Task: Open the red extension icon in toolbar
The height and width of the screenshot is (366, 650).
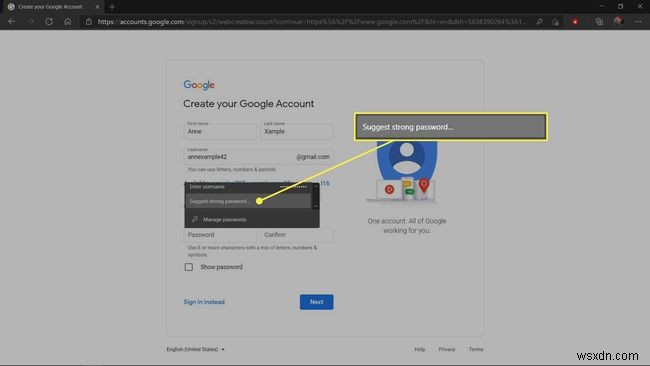Action: (575, 22)
